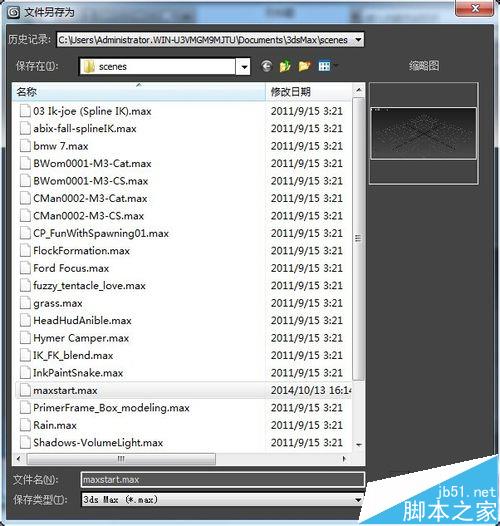Click the horizontal scrollbar thumb

point(121,459)
